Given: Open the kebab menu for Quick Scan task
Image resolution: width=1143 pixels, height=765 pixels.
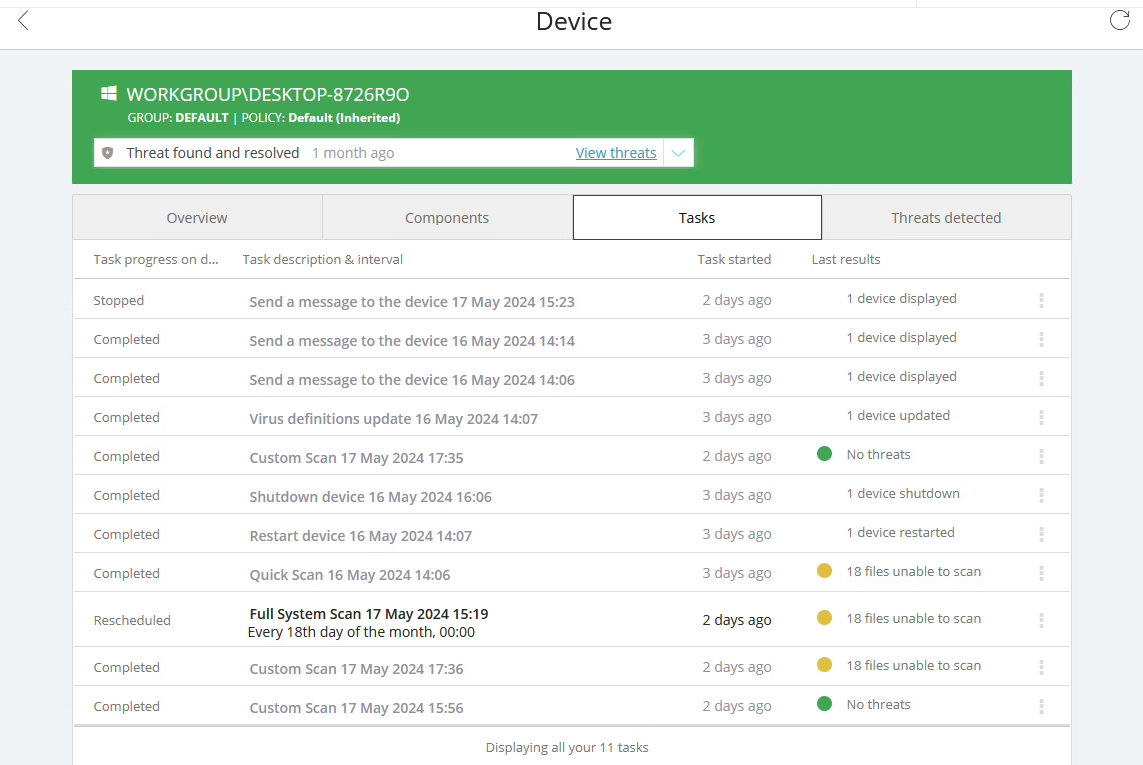Looking at the screenshot, I should pos(1041,571).
